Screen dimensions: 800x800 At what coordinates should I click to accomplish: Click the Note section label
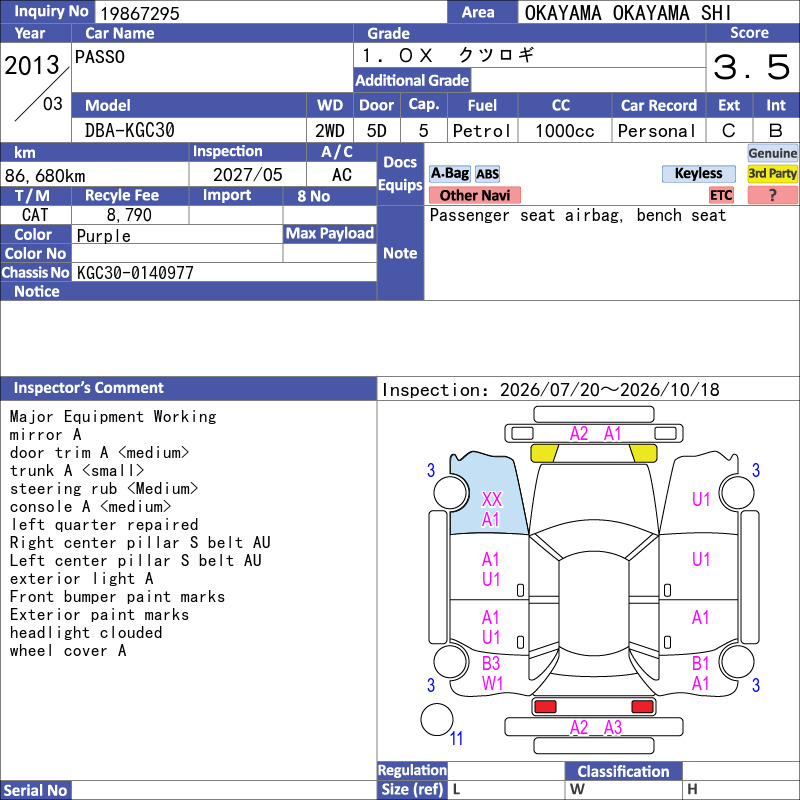(x=400, y=253)
